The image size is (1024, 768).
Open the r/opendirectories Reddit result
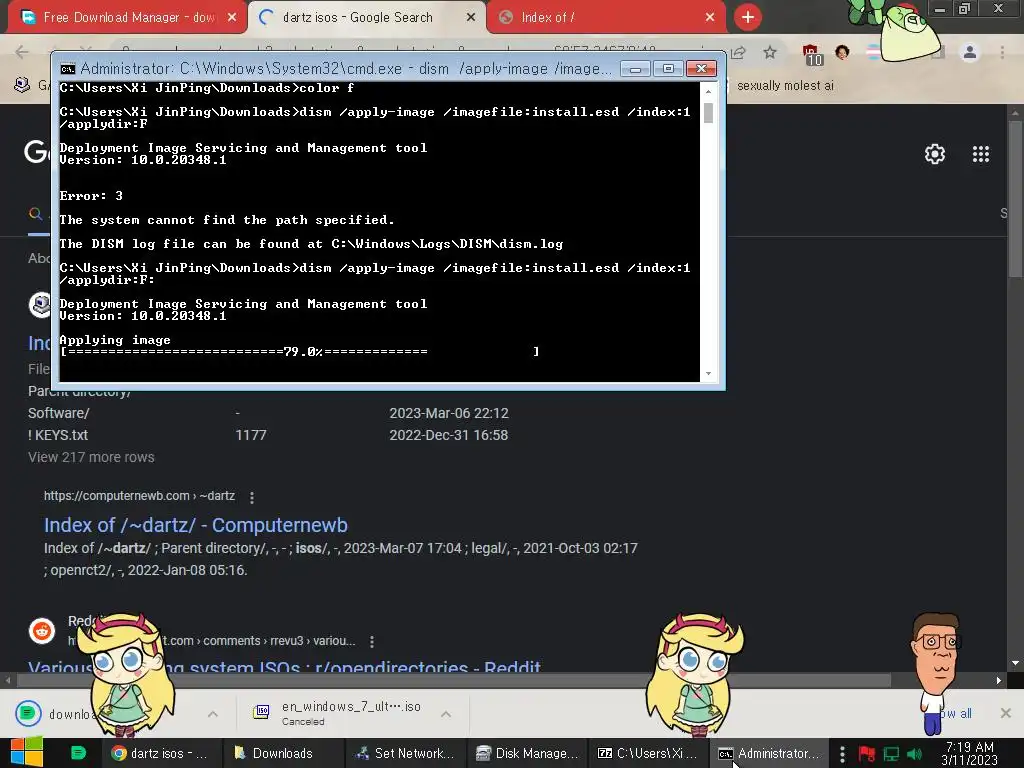click(x=285, y=667)
